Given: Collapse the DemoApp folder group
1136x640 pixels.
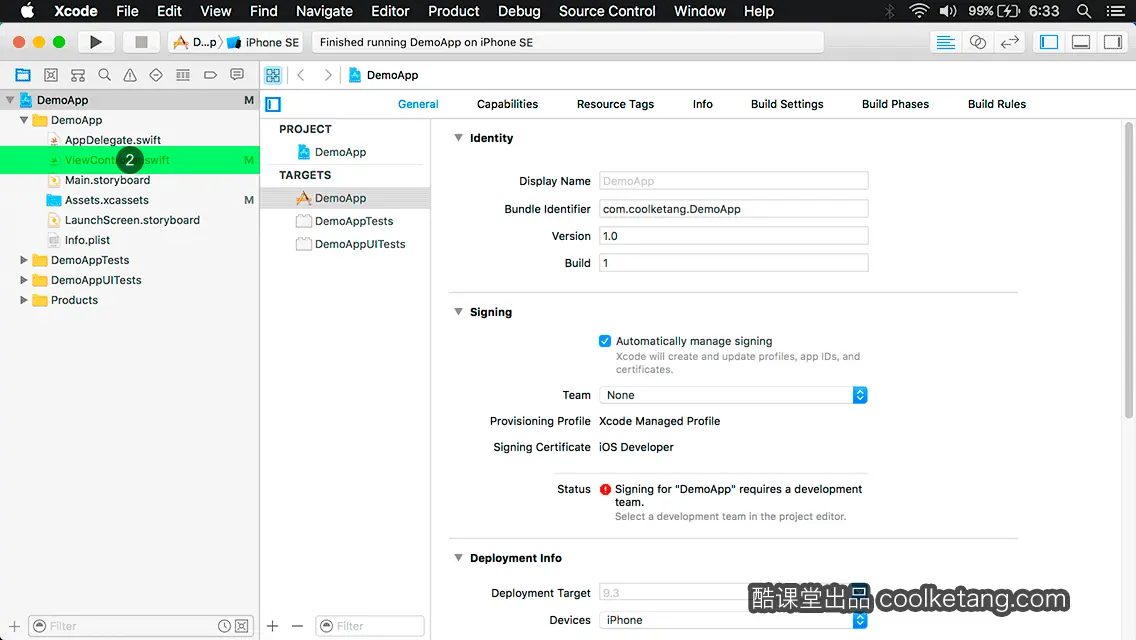Looking at the screenshot, I should [x=24, y=120].
